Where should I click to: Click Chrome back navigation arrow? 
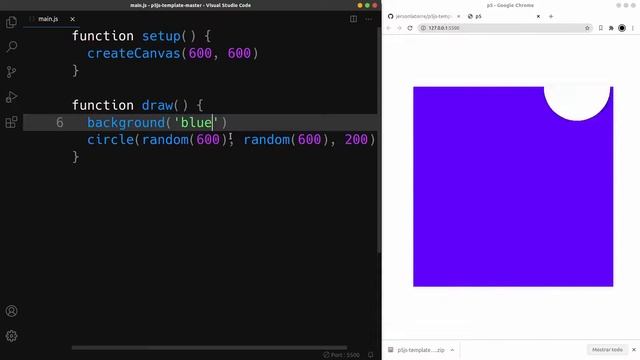pyautogui.click(x=389, y=28)
